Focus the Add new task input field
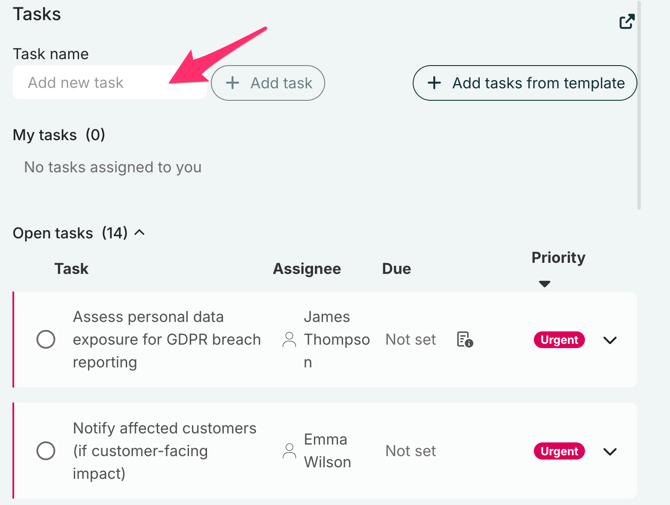 [108, 83]
